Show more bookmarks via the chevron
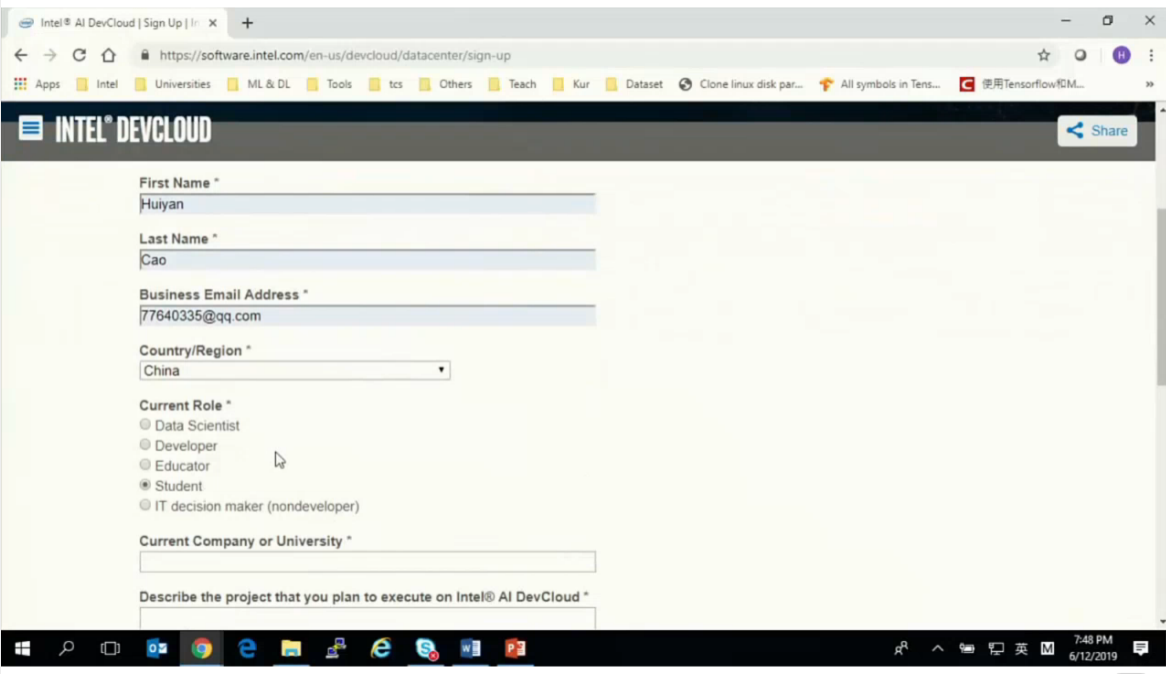 tap(1149, 84)
